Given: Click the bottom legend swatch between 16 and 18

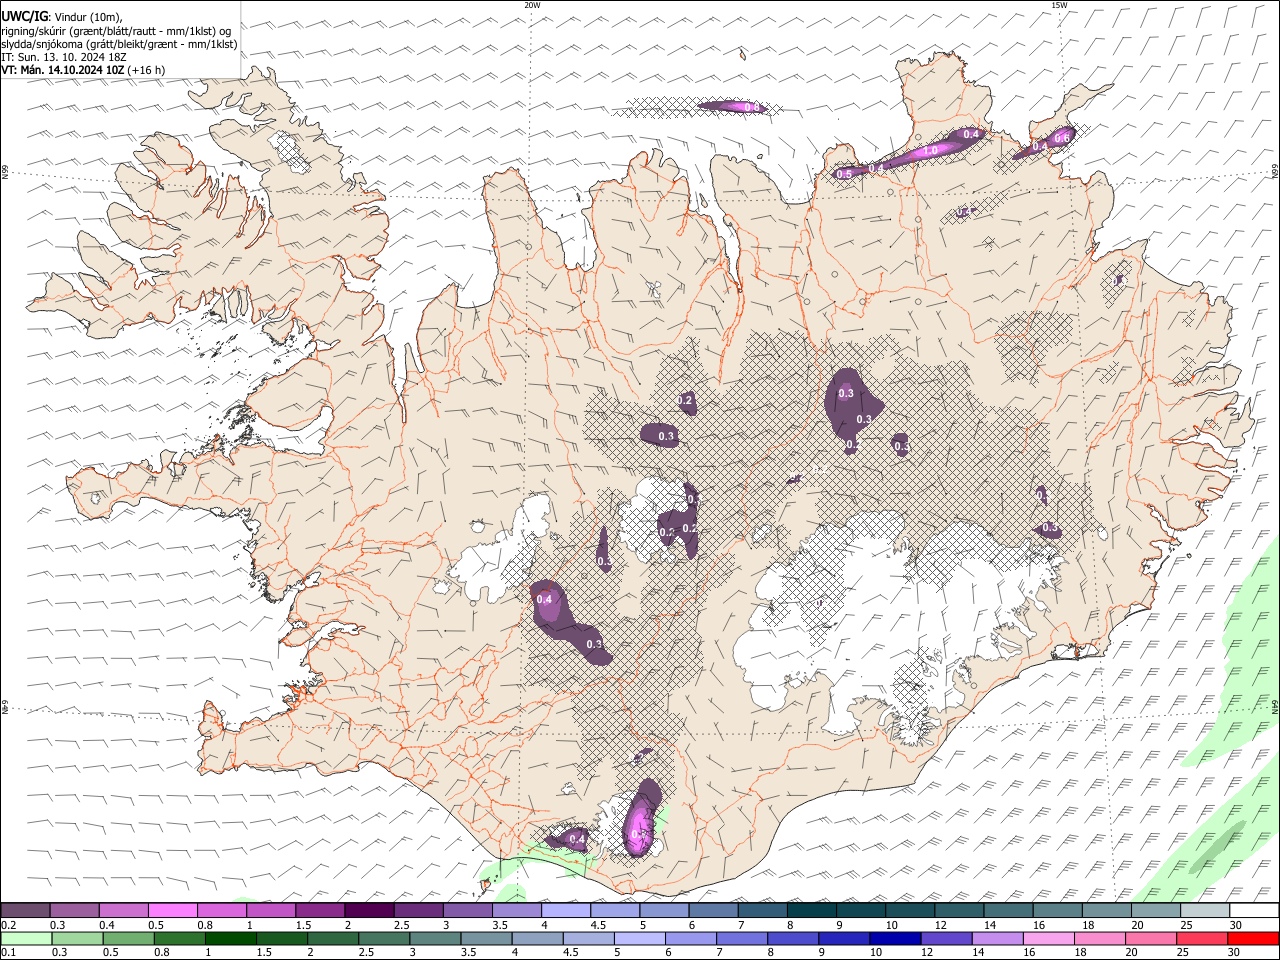Looking at the screenshot, I should pyautogui.click(x=1049, y=939).
